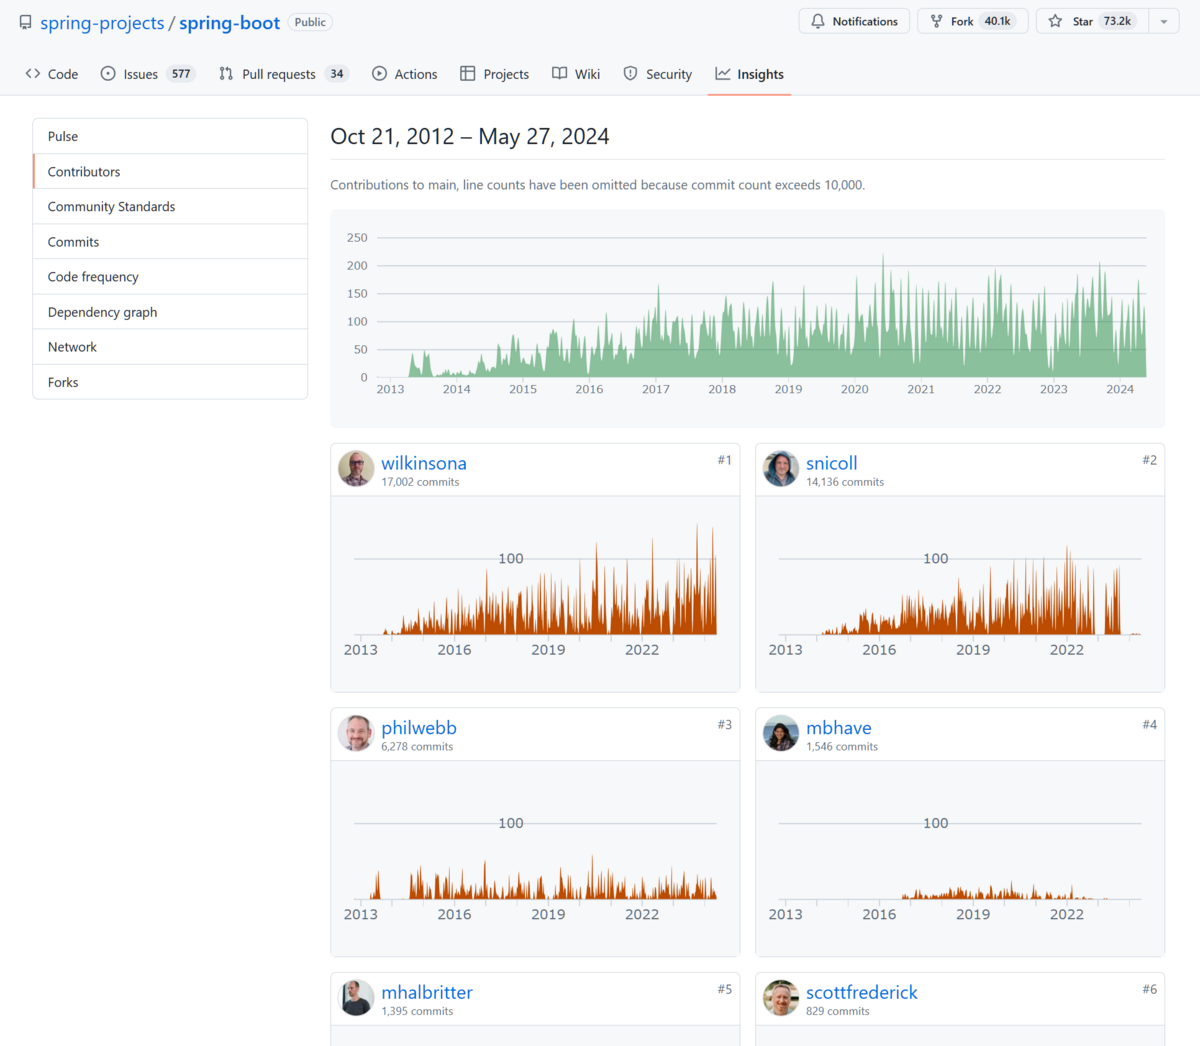Select the Insights tab
1200x1046 pixels.
[749, 74]
